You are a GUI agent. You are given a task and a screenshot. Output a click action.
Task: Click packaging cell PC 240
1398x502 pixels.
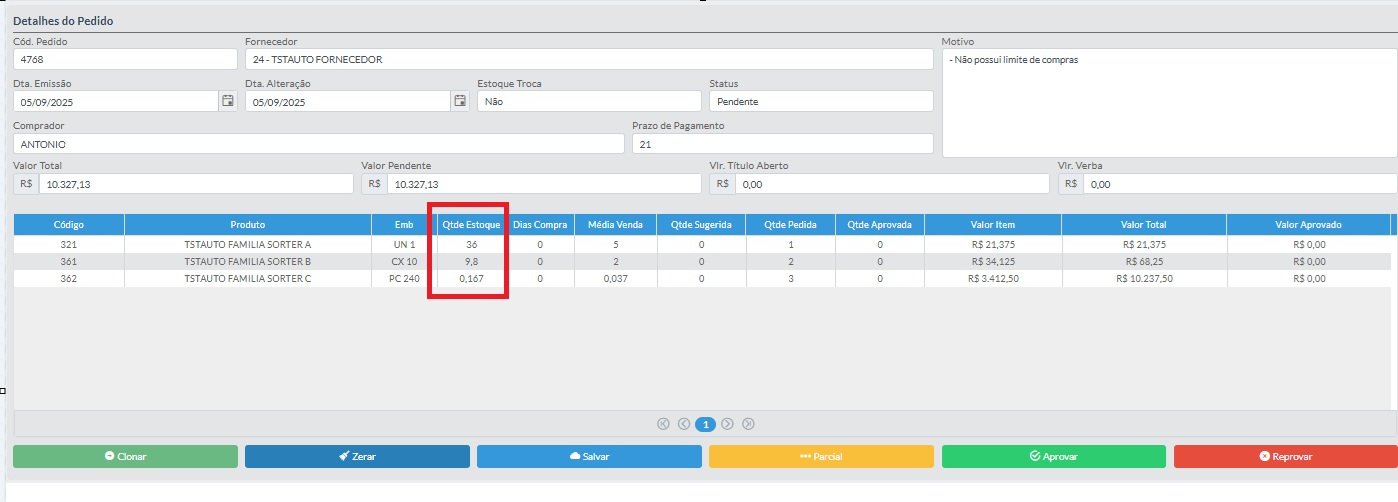[x=404, y=278]
